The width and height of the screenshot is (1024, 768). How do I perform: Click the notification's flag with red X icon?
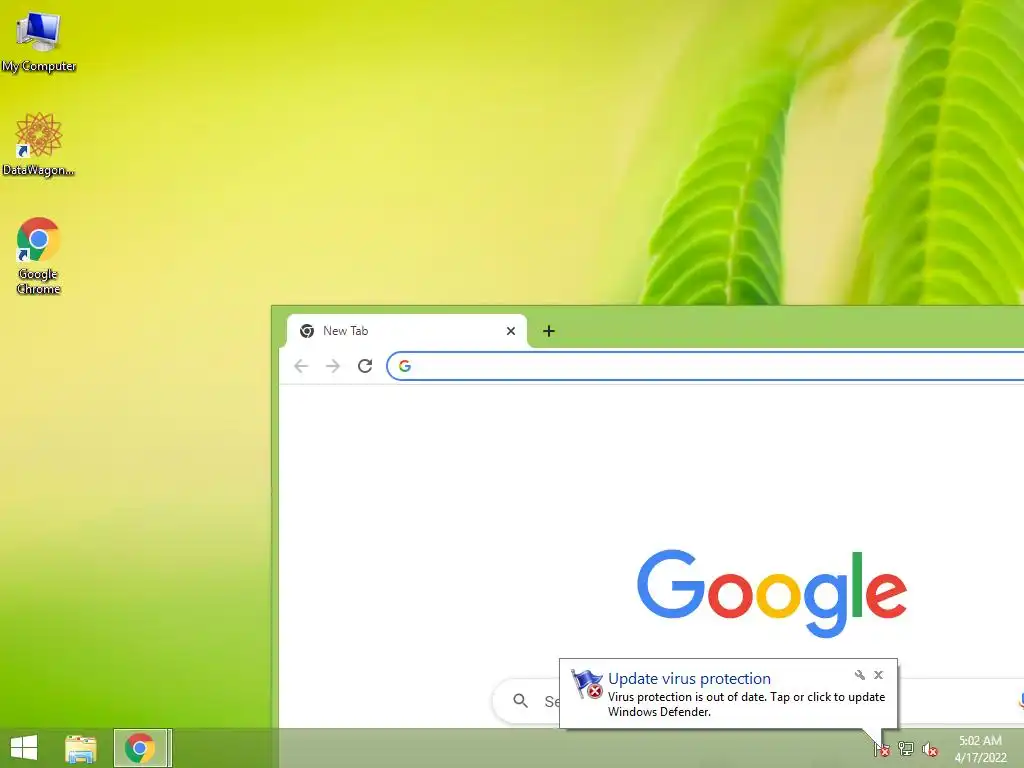[x=586, y=684]
